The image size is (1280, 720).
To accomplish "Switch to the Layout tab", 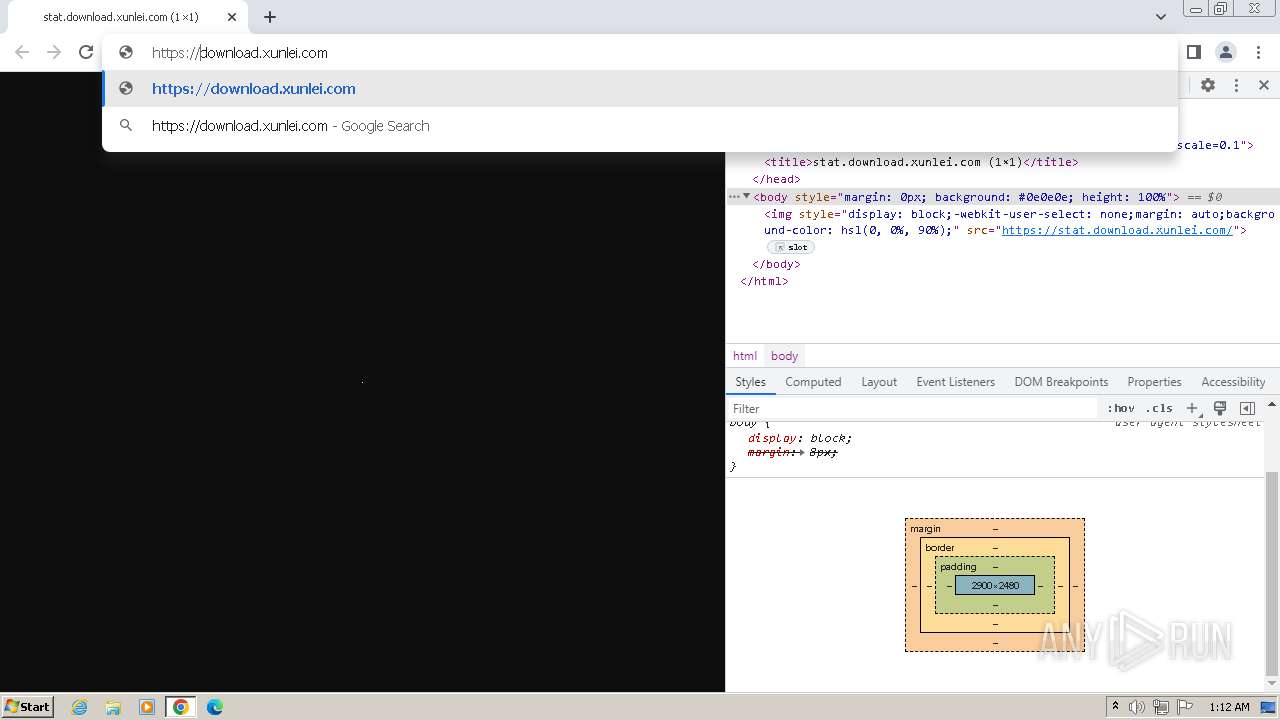I will click(879, 382).
